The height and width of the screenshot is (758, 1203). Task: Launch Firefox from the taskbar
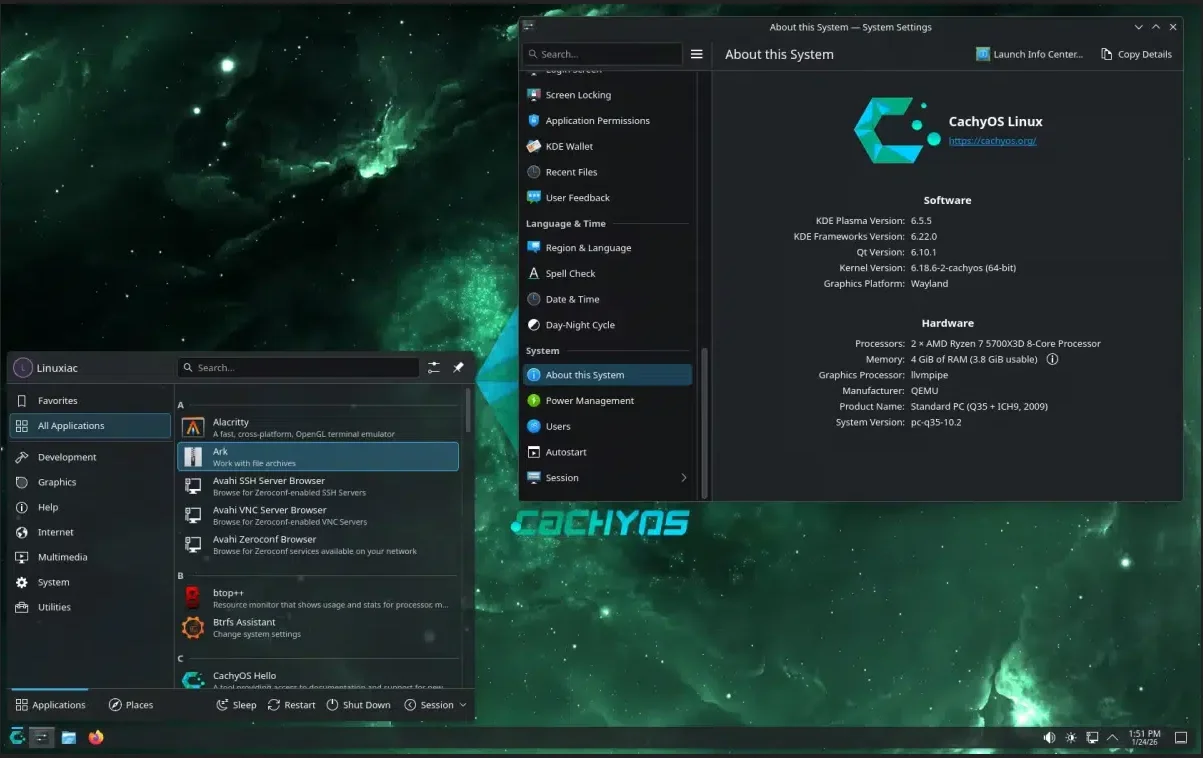(x=96, y=737)
